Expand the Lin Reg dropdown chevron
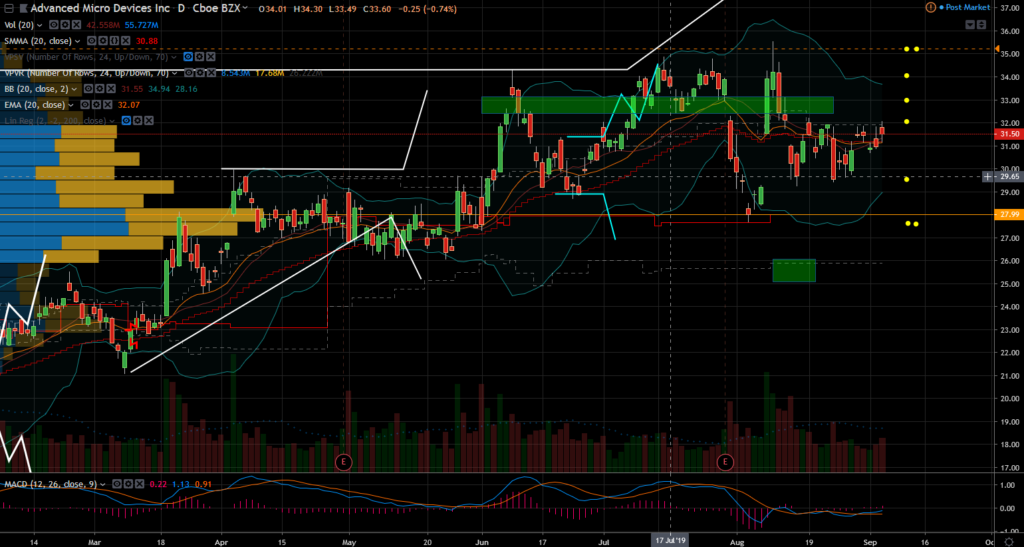 pos(112,121)
